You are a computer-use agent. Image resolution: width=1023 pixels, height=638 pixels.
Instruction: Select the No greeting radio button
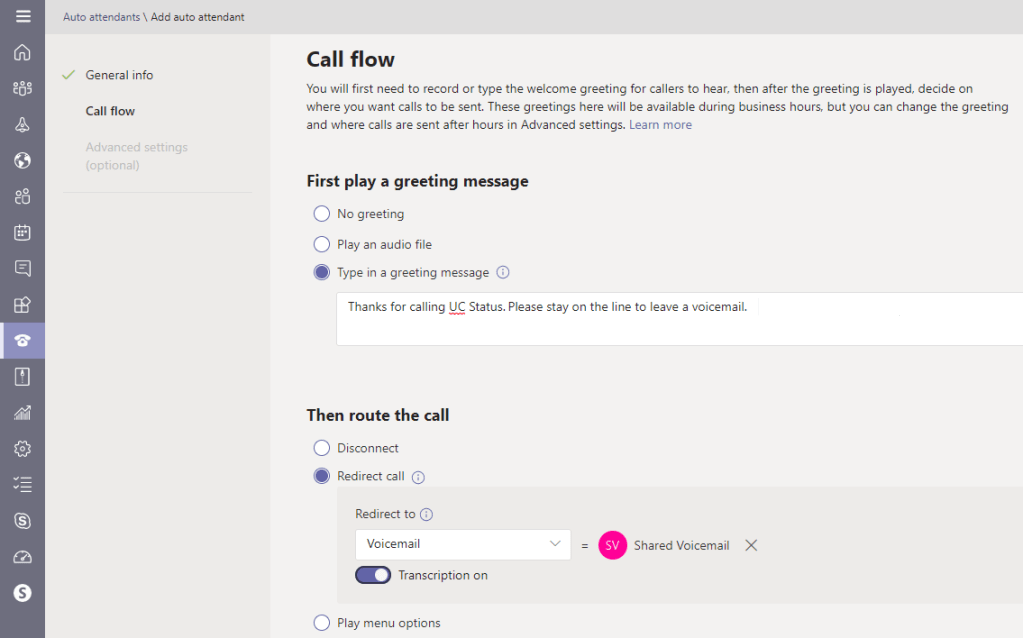[321, 213]
